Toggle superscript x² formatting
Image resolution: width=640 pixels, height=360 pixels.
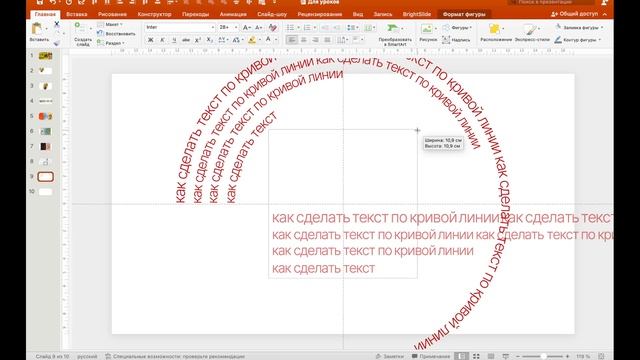(x=198, y=40)
